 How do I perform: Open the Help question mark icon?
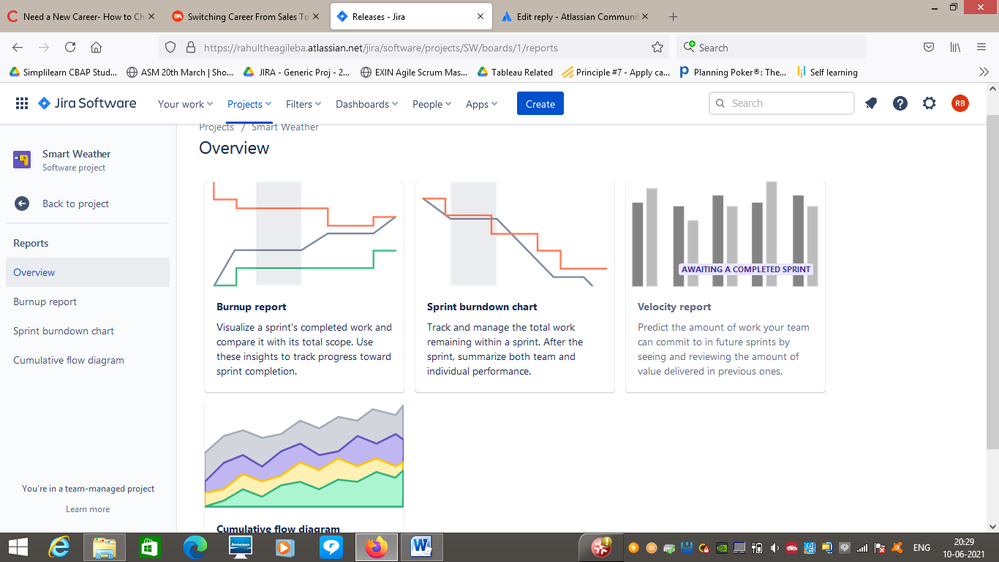(x=900, y=103)
